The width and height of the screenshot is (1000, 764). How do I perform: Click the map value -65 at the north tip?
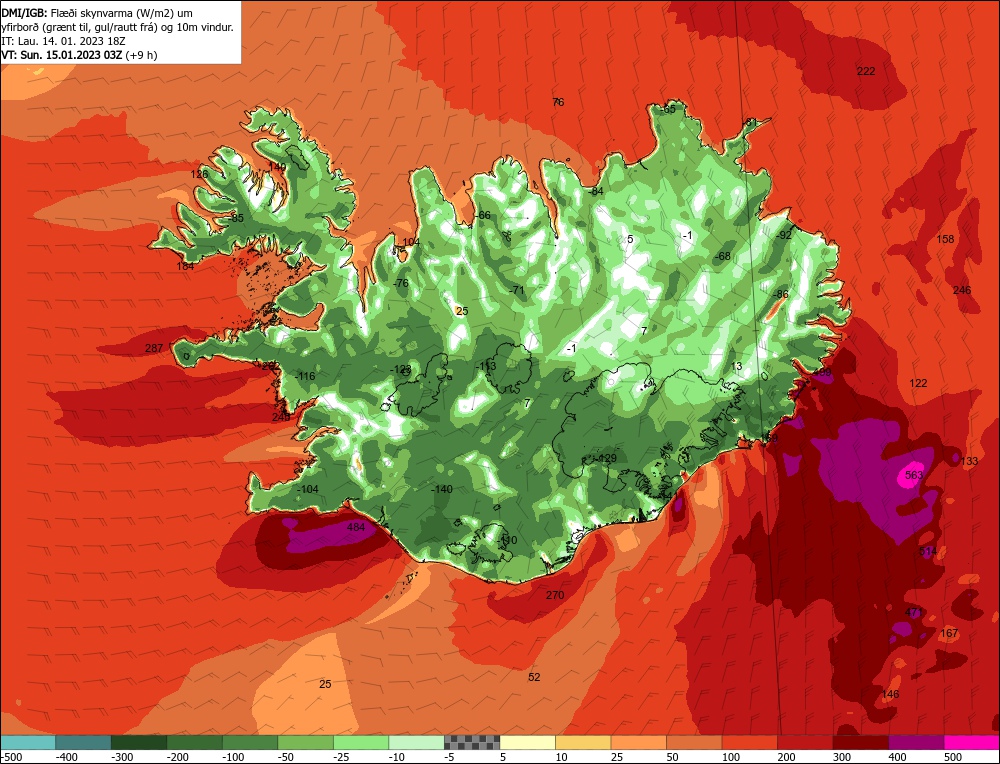667,110
